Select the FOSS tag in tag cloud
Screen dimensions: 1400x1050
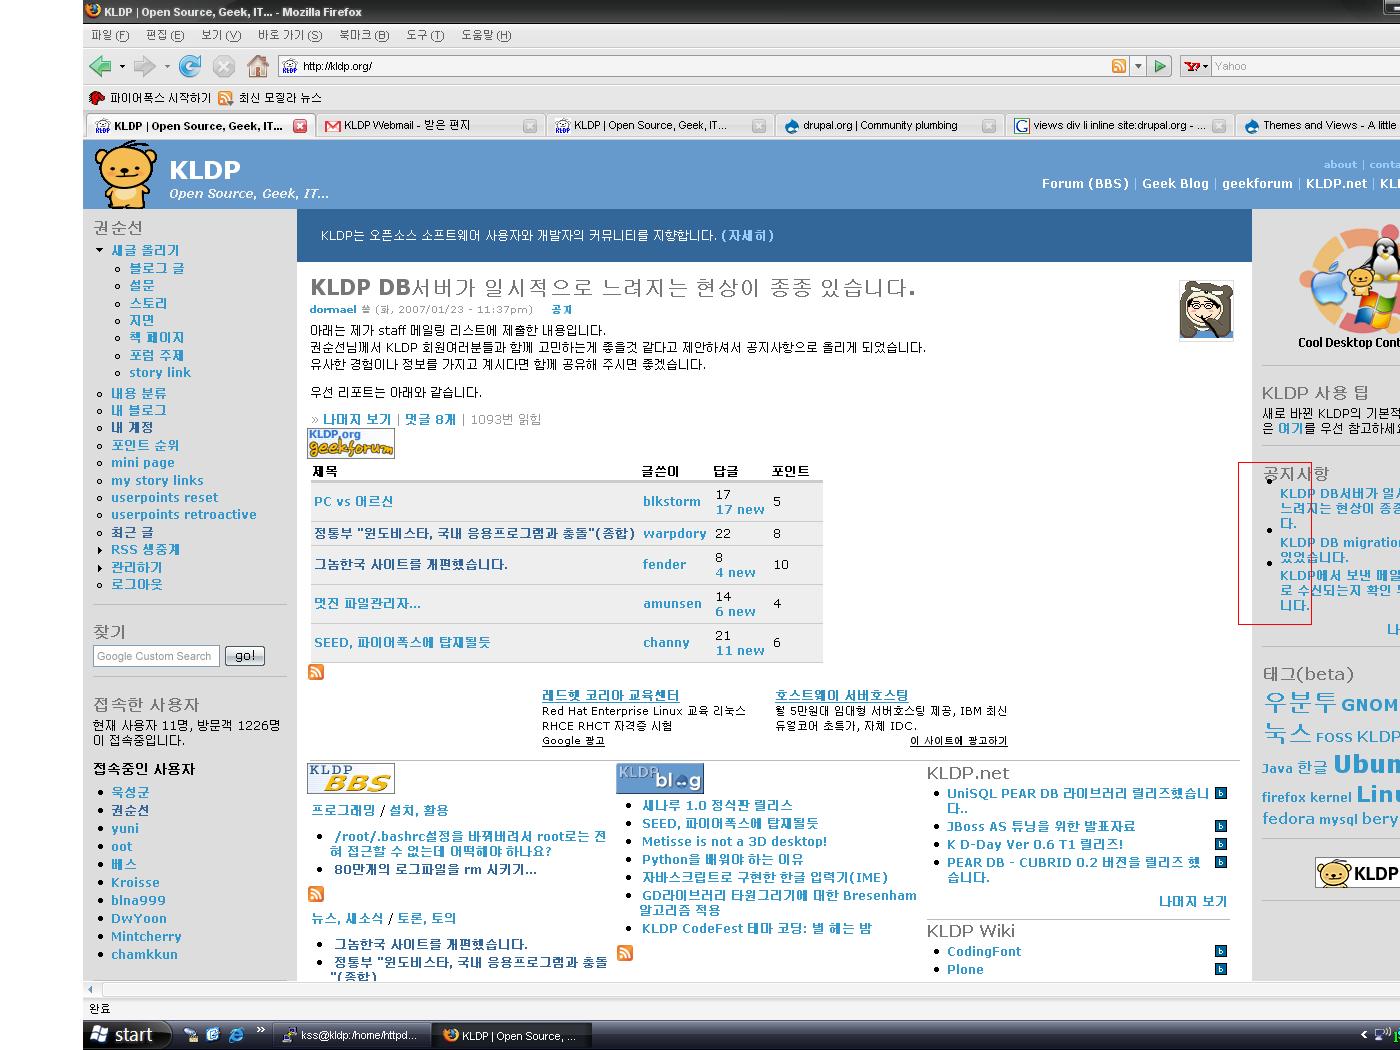tap(1334, 737)
